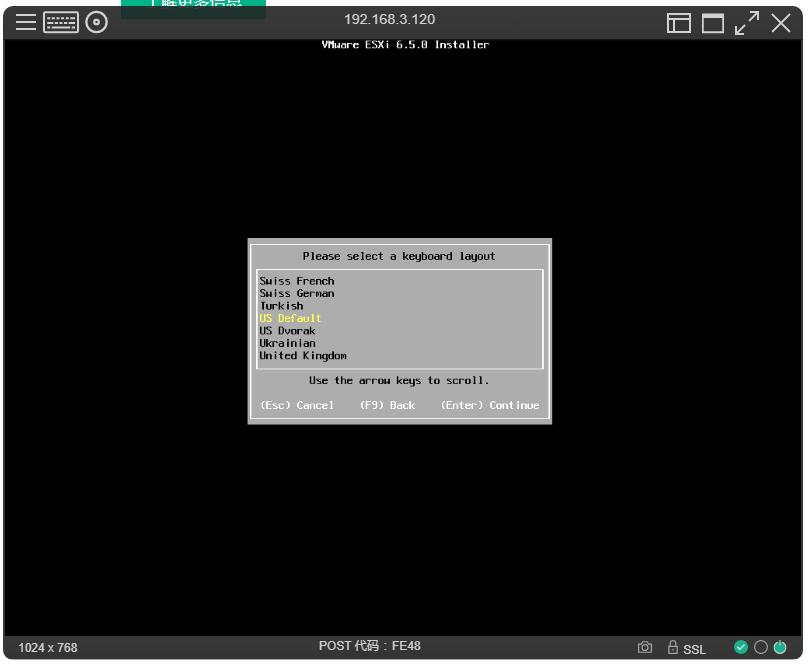Maximize the remote console window

pyautogui.click(x=713, y=23)
